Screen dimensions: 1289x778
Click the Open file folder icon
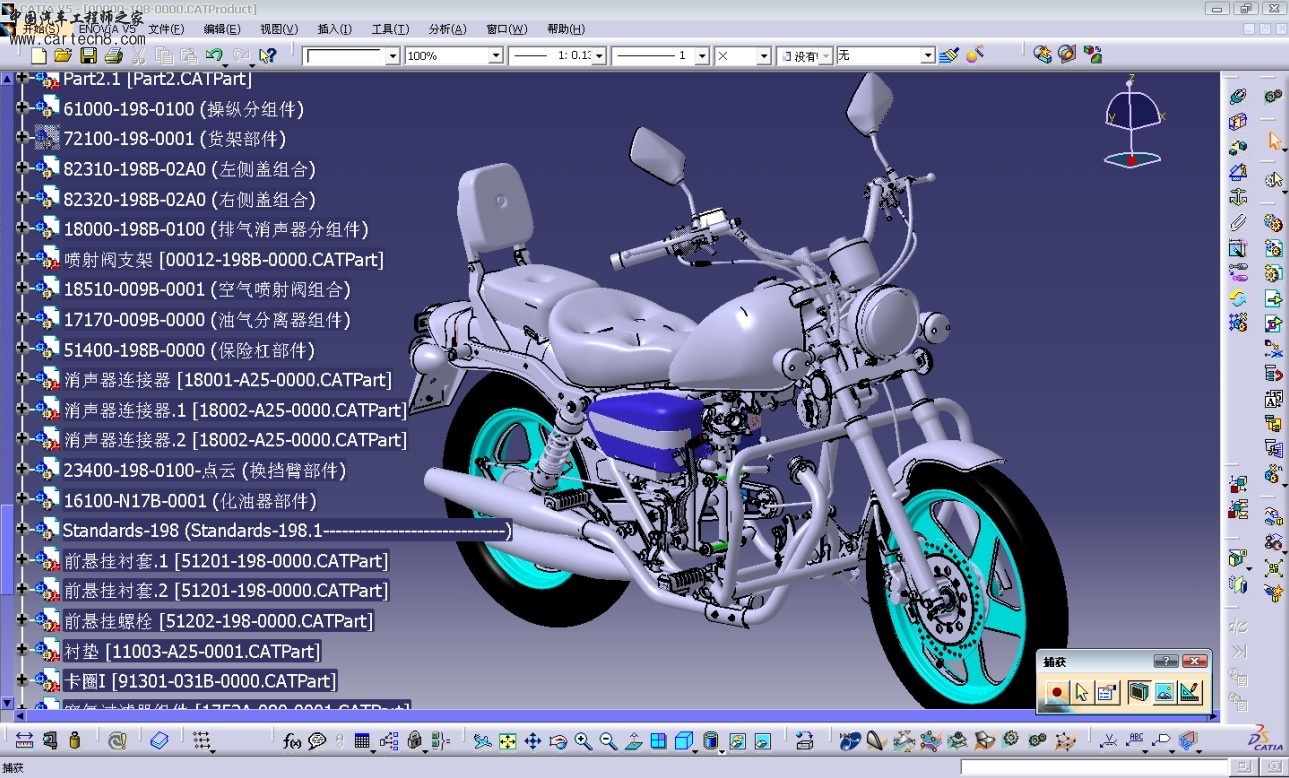63,56
